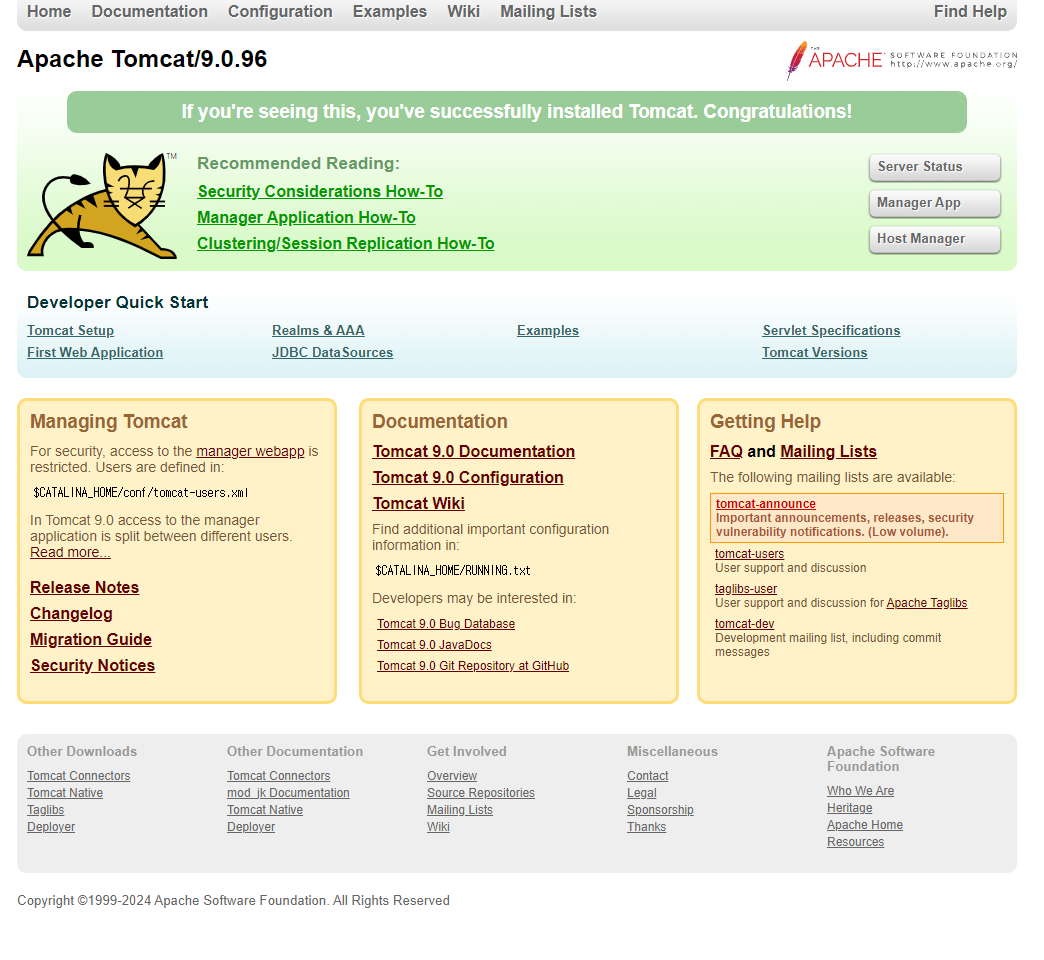
Task: Open tomcat-users mailing list link
Action: (x=749, y=555)
